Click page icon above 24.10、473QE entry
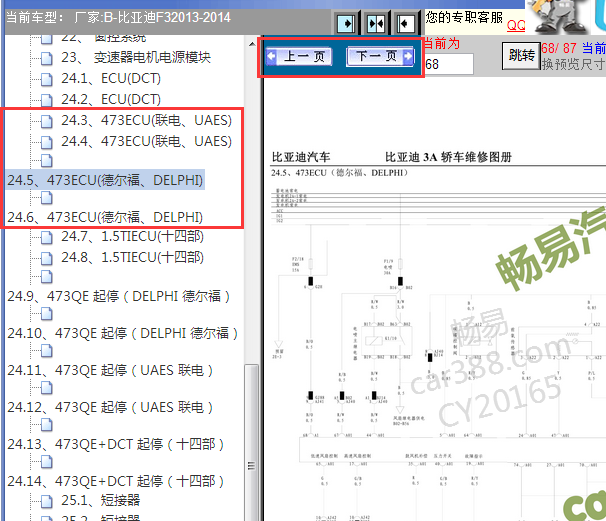The height and width of the screenshot is (521, 606). click(47, 314)
